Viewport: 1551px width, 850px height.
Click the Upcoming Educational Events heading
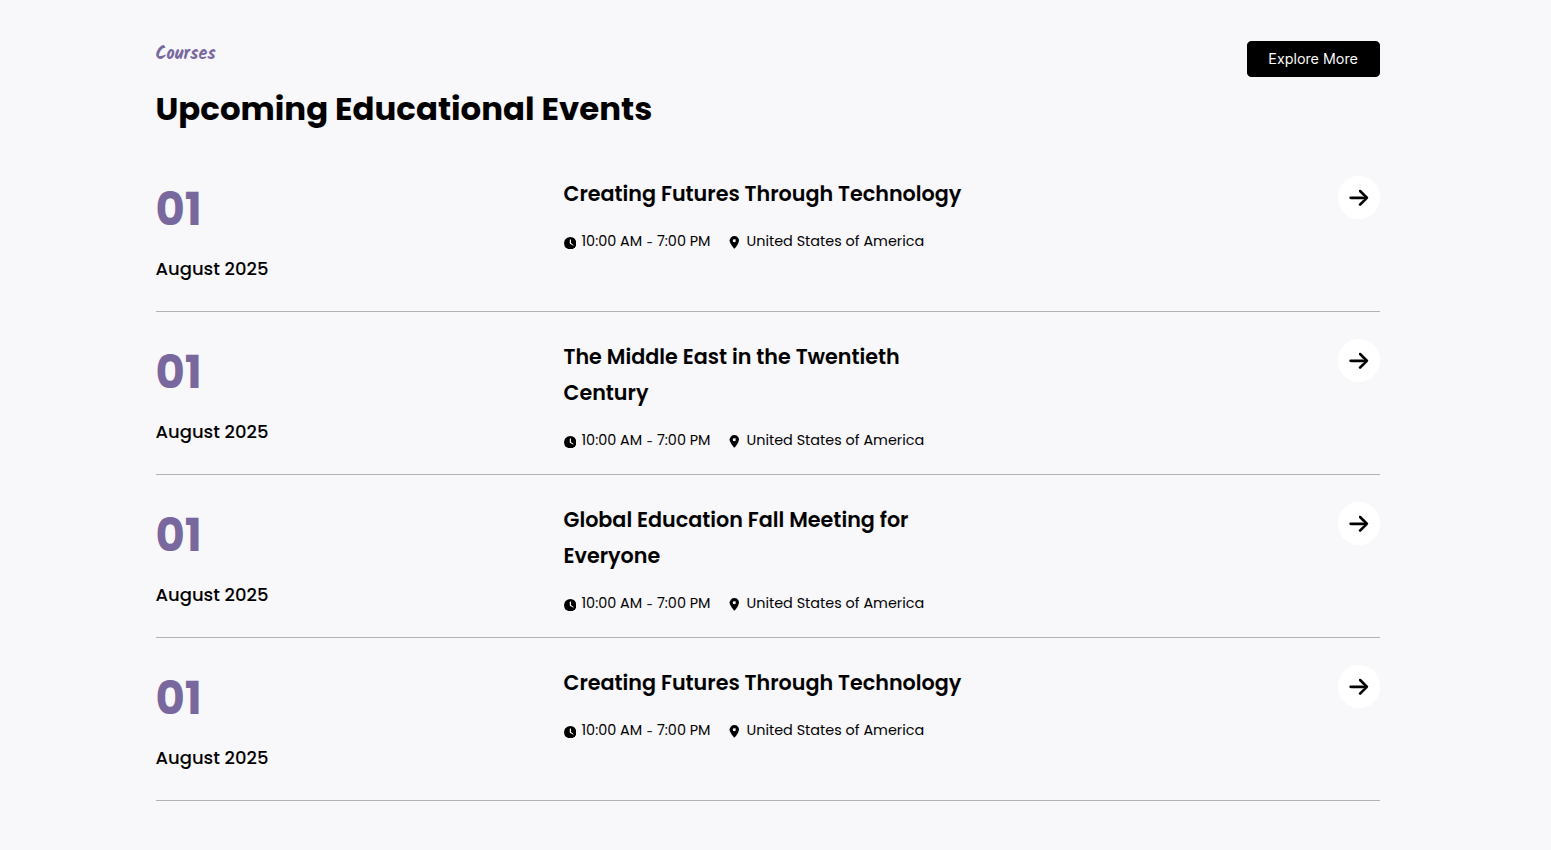403,109
